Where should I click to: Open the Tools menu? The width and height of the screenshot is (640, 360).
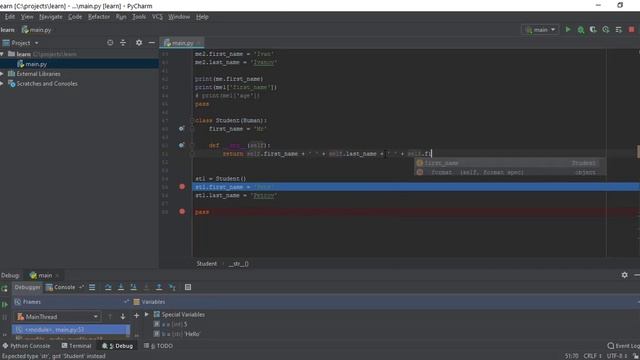[x=139, y=17]
